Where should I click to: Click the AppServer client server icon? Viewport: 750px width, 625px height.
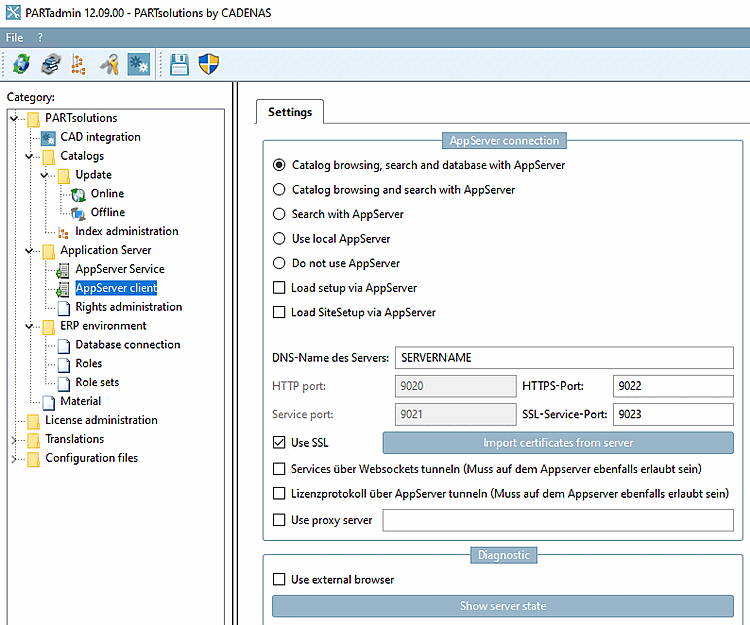pos(63,289)
